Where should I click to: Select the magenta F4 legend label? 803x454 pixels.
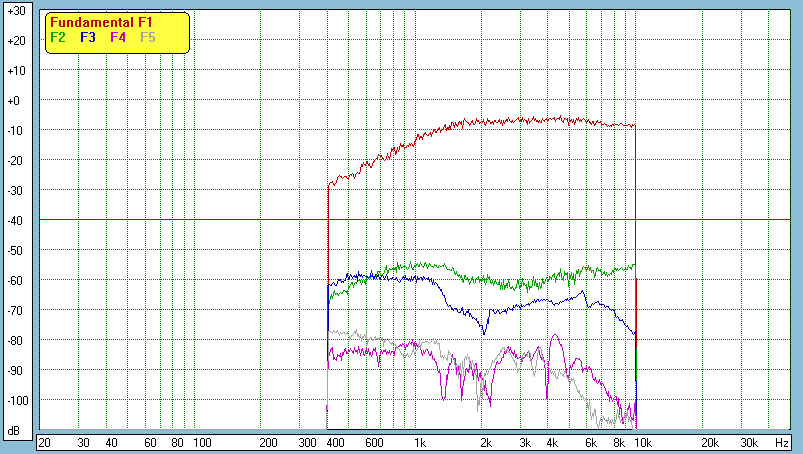point(118,37)
